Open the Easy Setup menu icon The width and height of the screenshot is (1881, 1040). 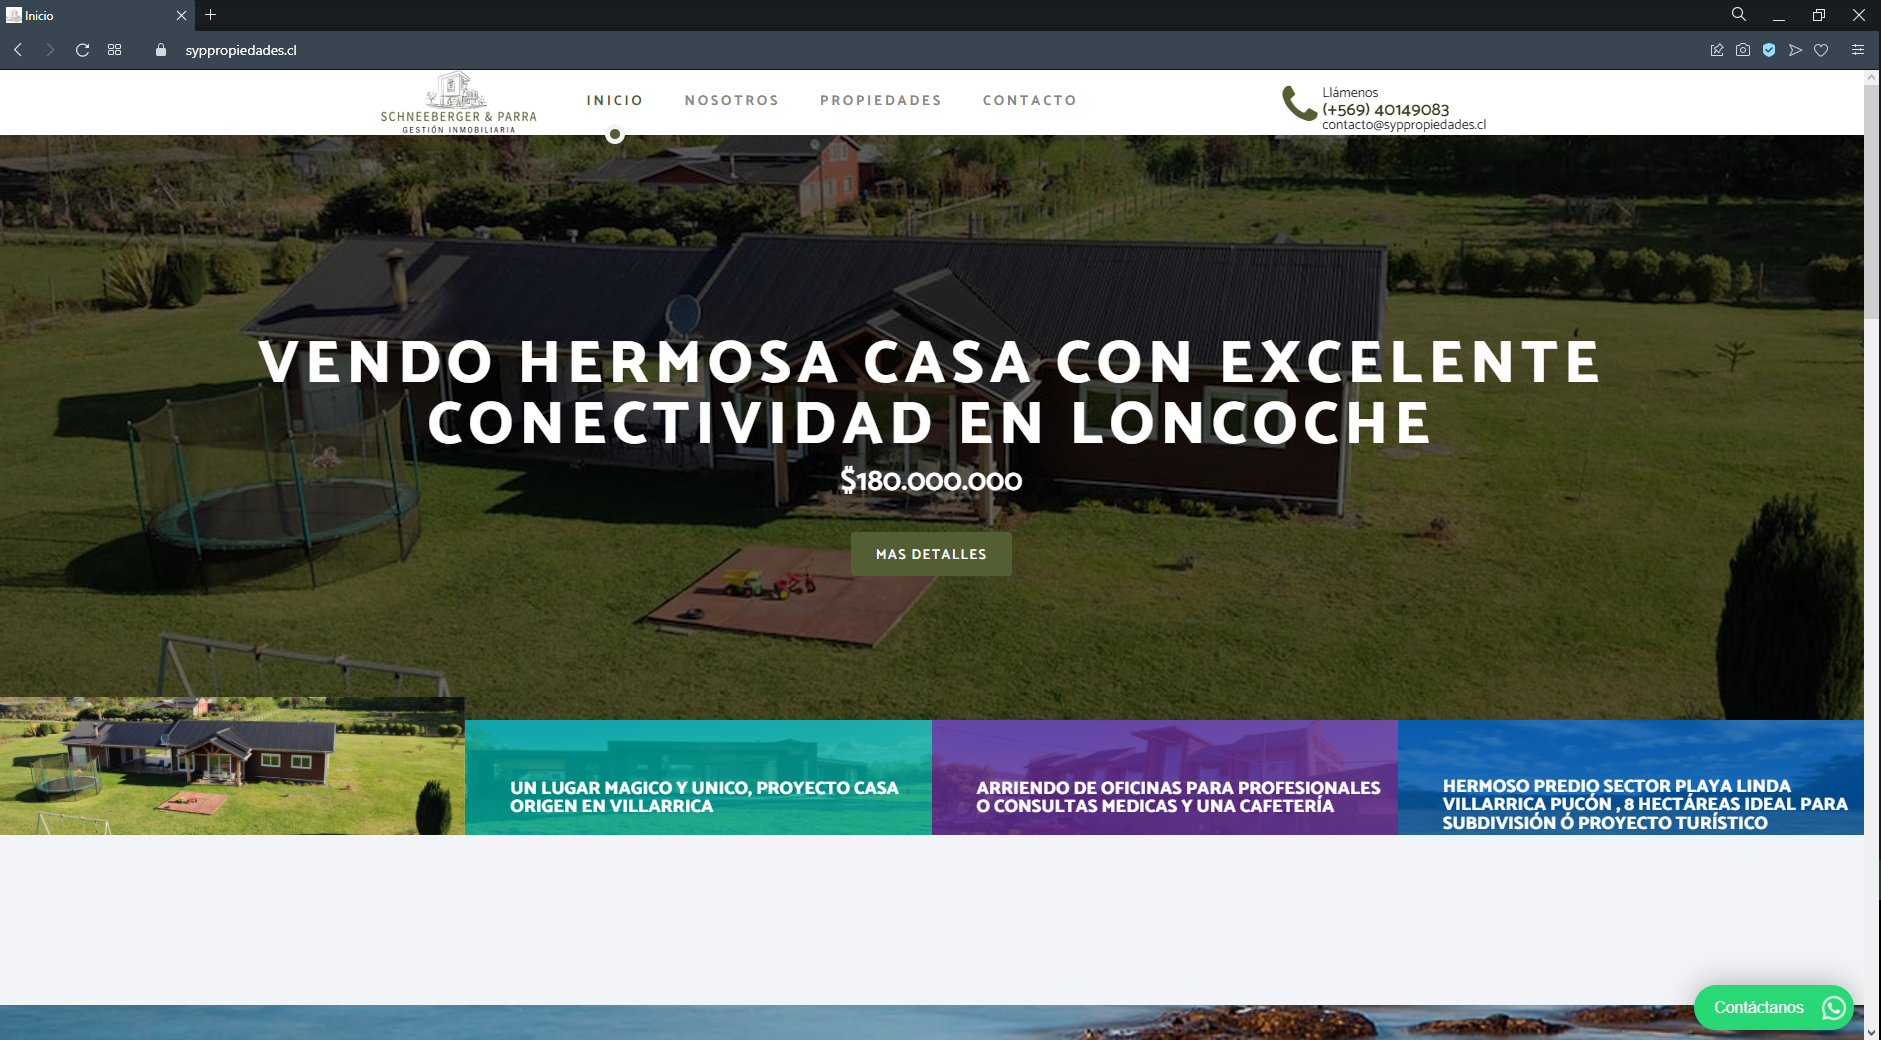point(1857,50)
